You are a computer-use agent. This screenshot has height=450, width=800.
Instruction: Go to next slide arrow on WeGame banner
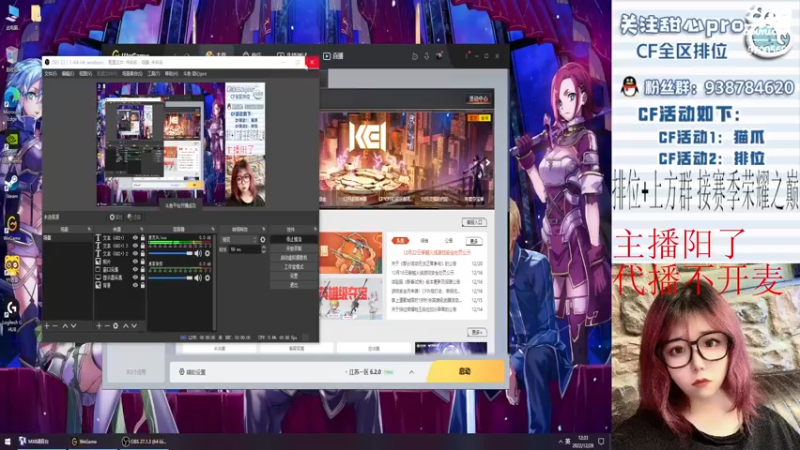(487, 162)
